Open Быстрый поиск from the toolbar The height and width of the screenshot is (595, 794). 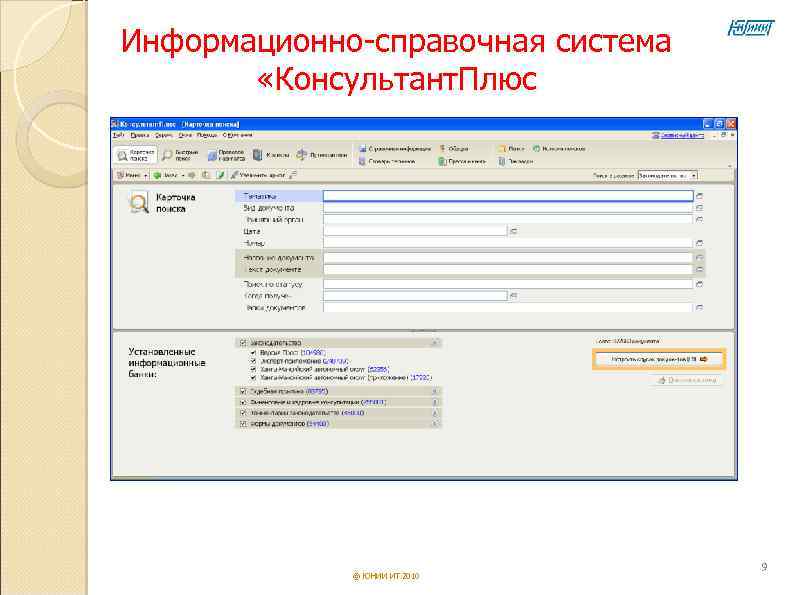coord(181,155)
